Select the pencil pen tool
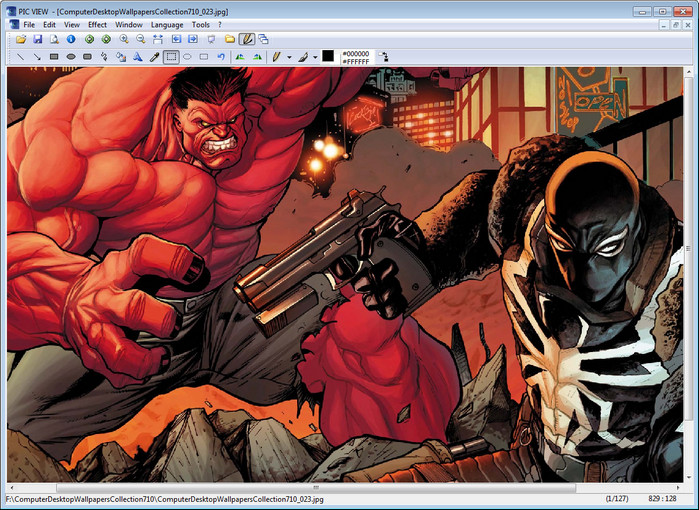Image resolution: width=699 pixels, height=510 pixels. 276,57
